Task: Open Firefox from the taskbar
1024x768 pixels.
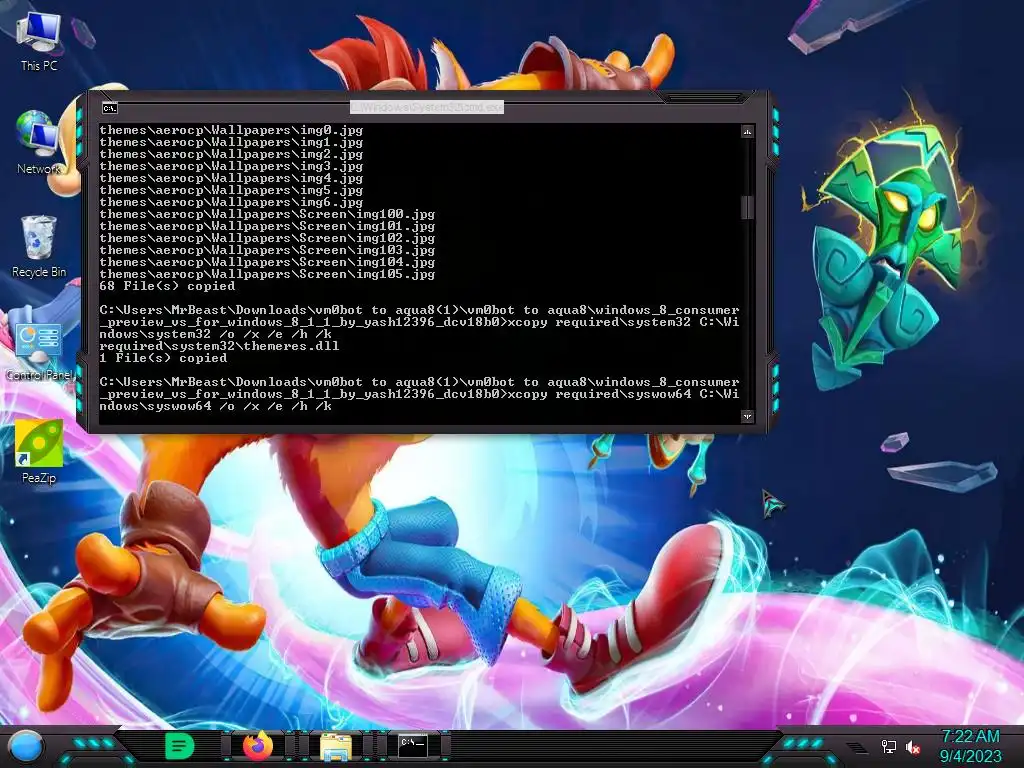Action: [257, 746]
